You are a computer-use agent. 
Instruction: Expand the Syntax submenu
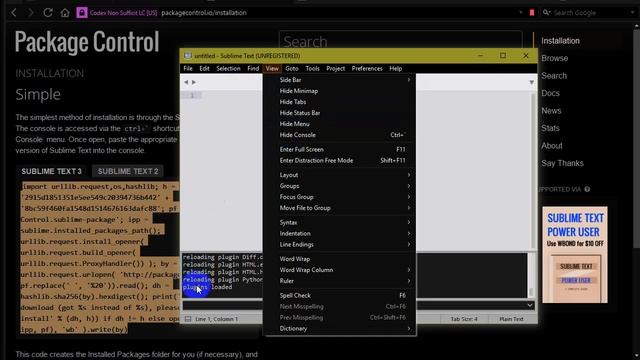(340, 222)
